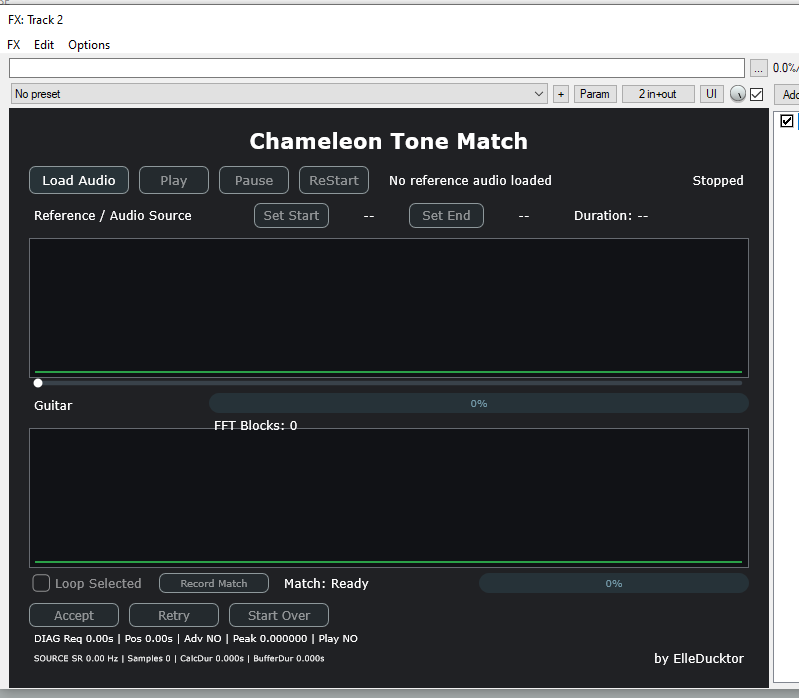Image resolution: width=799 pixels, height=698 pixels.
Task: Click the plus button beside preset list
Action: point(561,94)
